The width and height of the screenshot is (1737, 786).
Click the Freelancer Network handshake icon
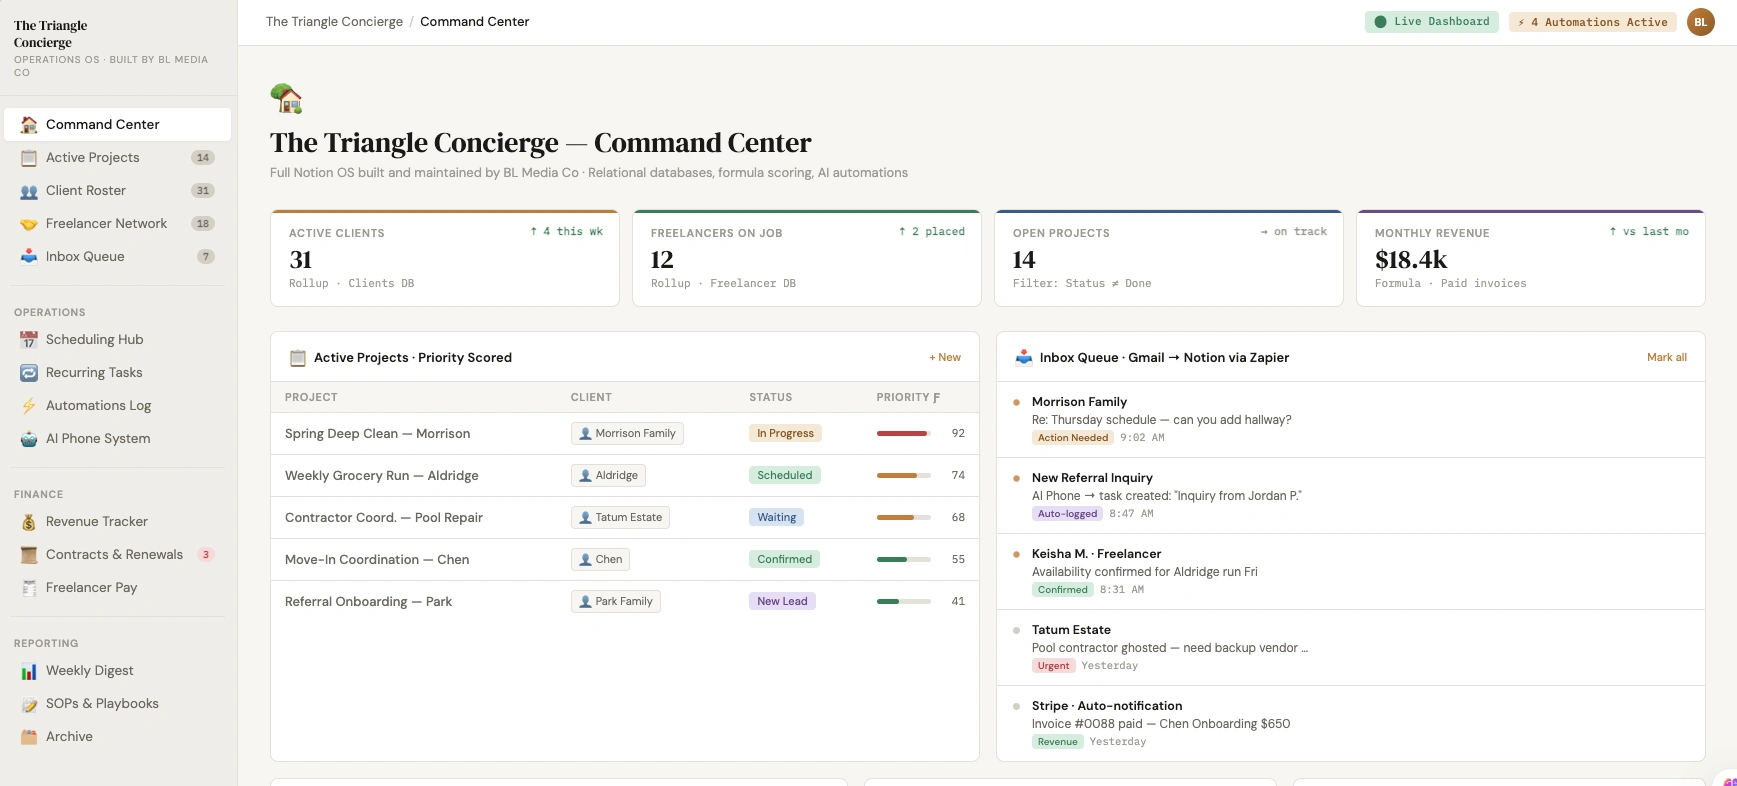click(x=29, y=224)
